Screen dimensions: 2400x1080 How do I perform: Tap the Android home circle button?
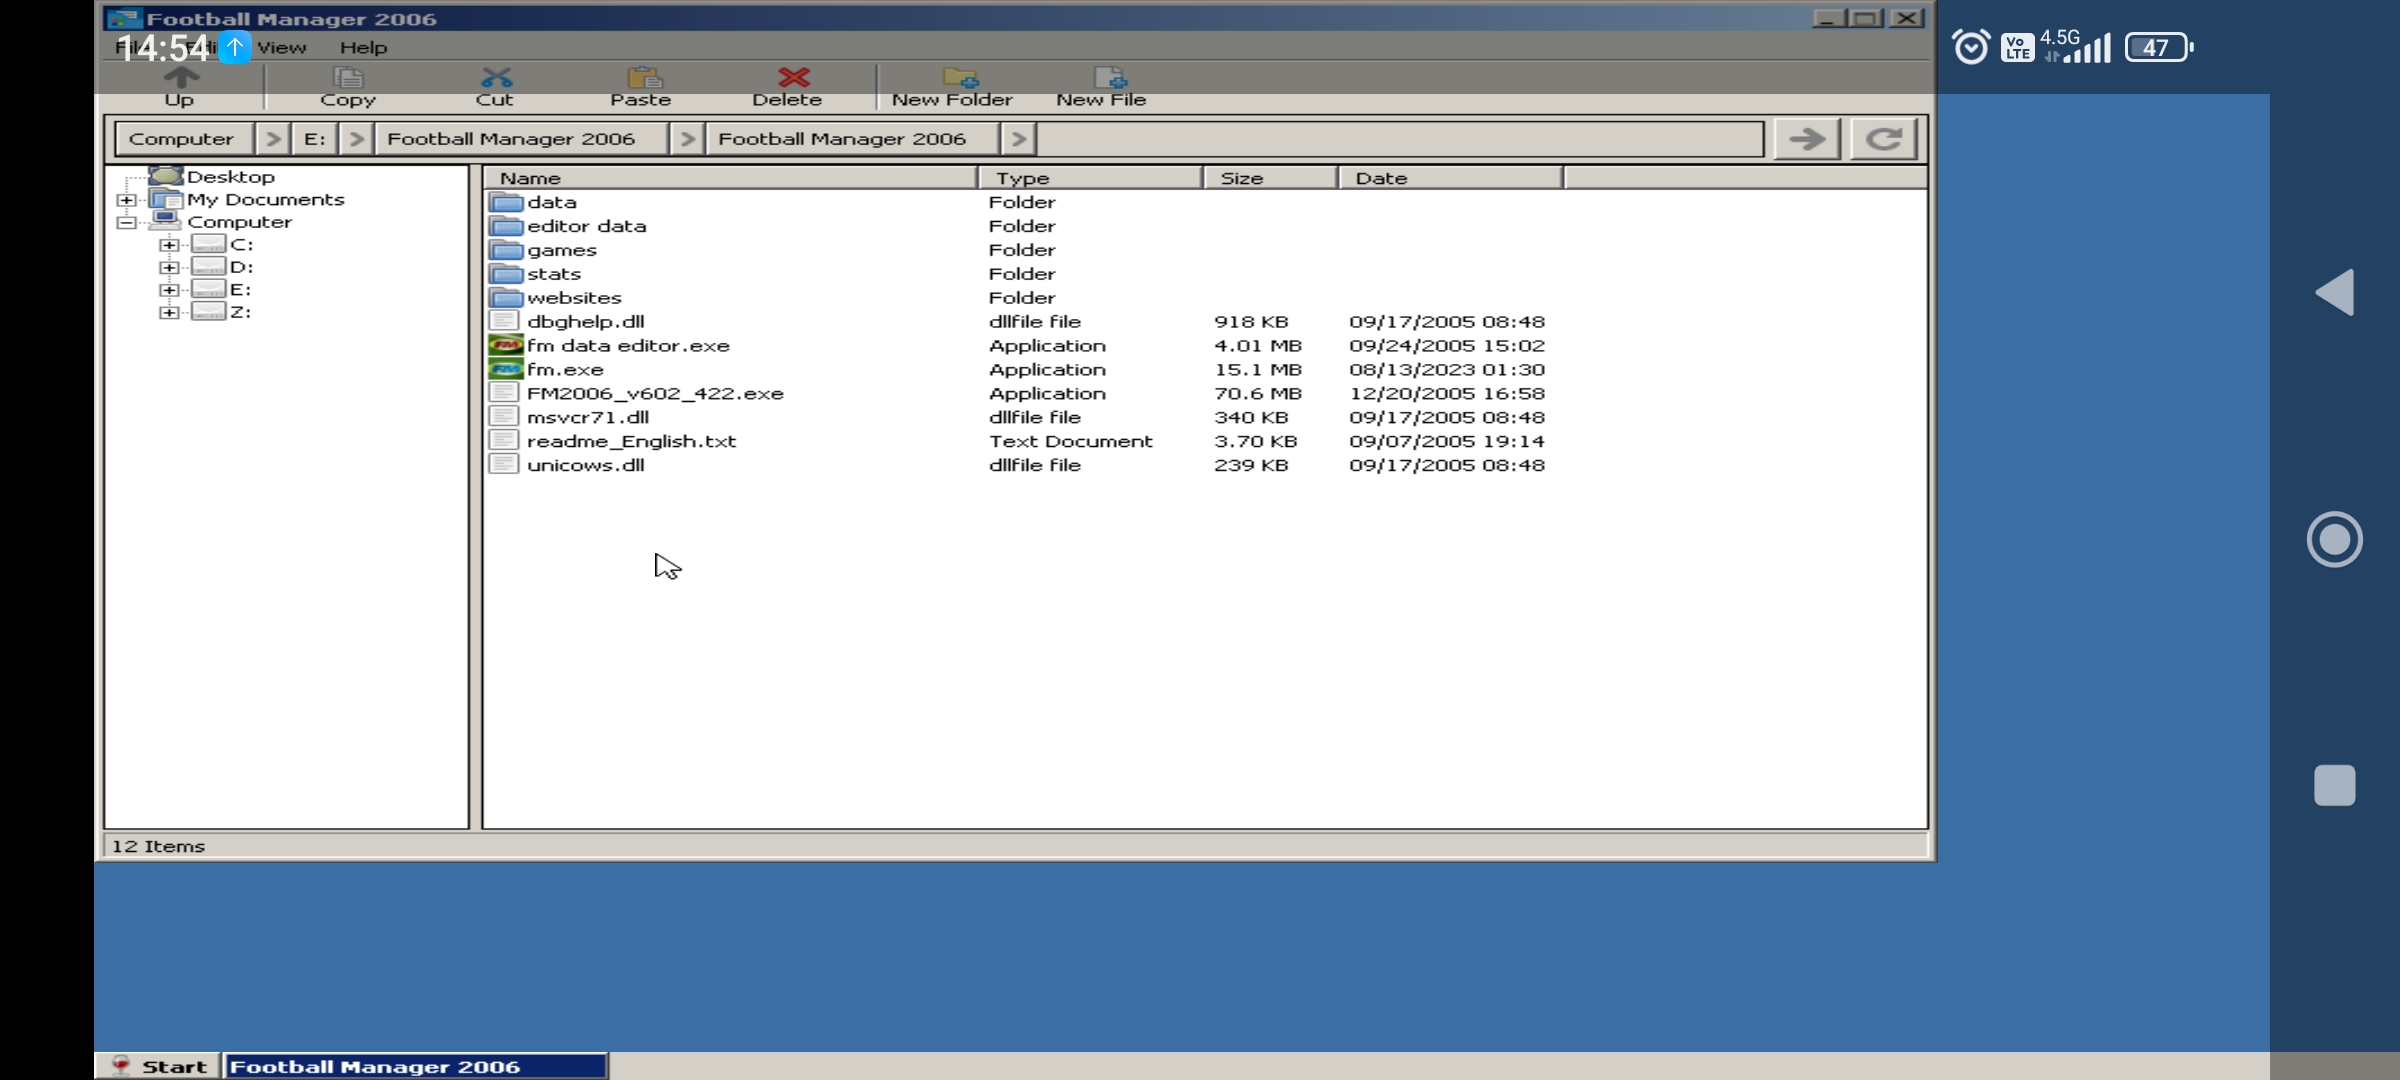click(2335, 540)
